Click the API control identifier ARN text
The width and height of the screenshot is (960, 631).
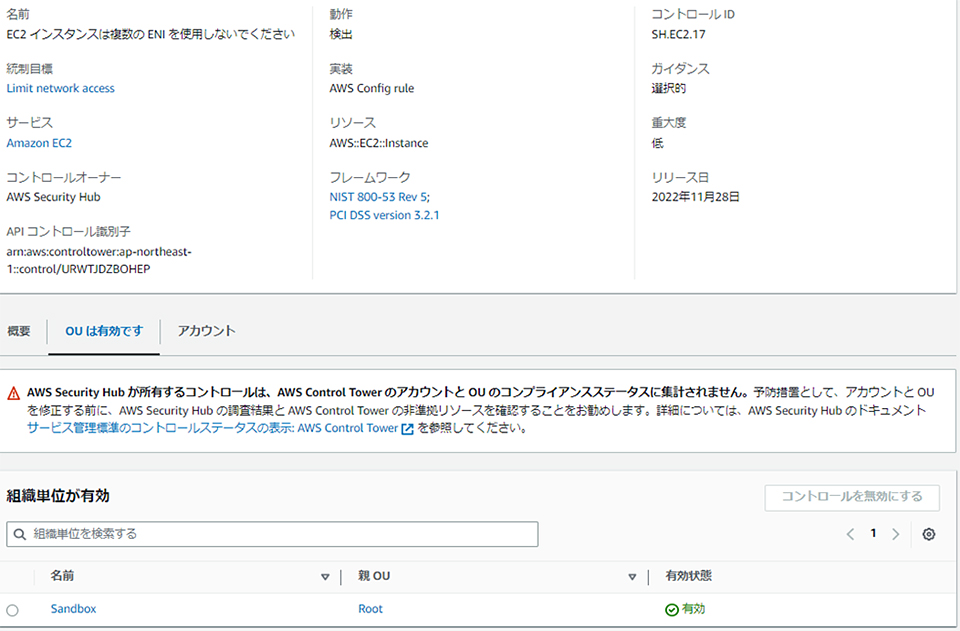(x=99, y=261)
